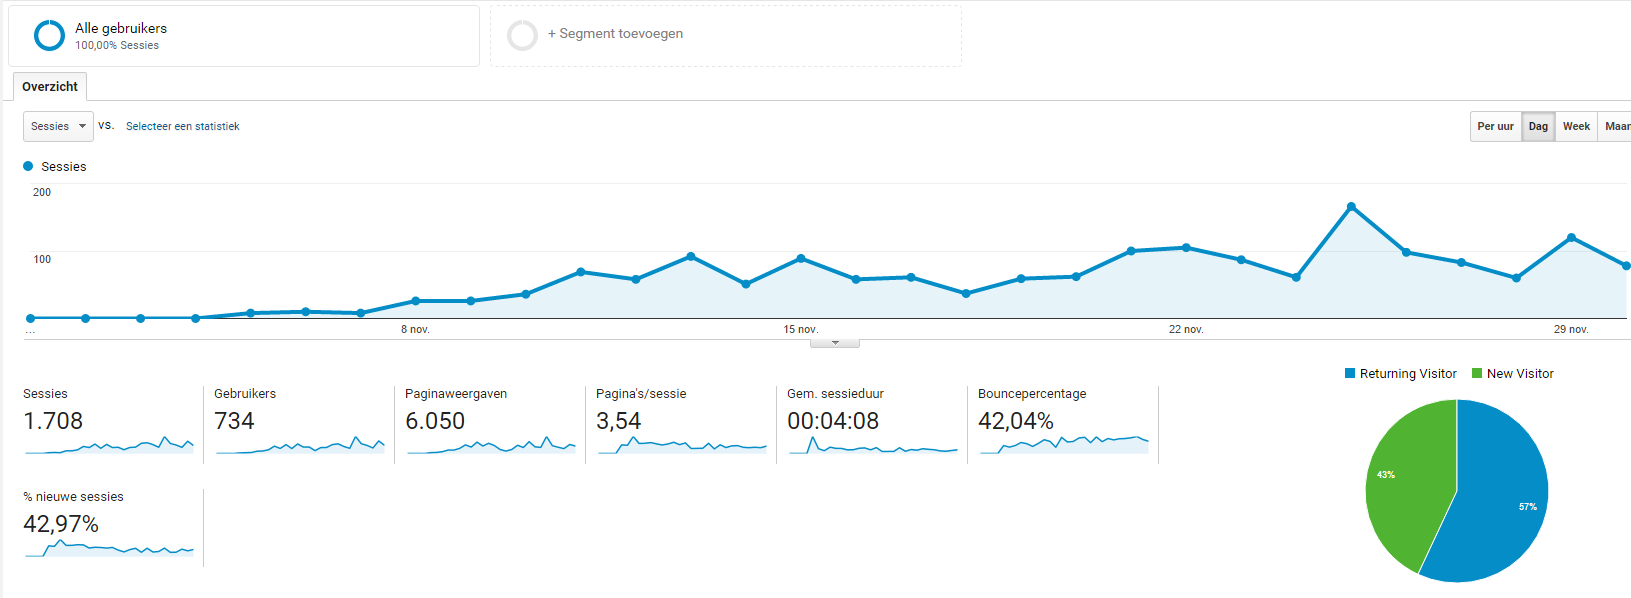Screen dimensions: 1631x598
Task: Click Selecteer een statistiek link
Action: coord(182,126)
